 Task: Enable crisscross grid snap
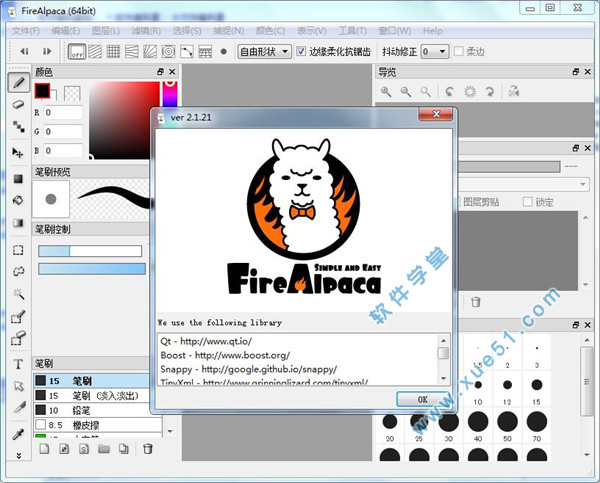coord(113,51)
